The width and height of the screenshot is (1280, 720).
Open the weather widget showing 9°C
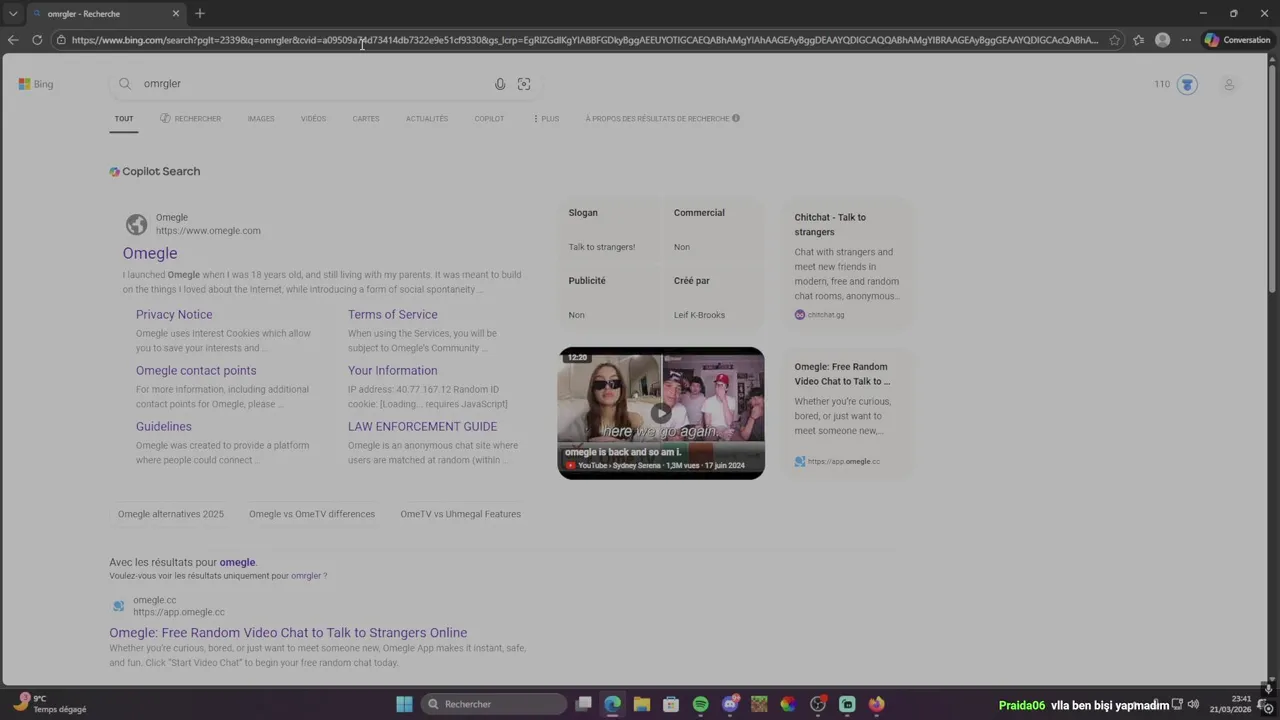[x=50, y=704]
